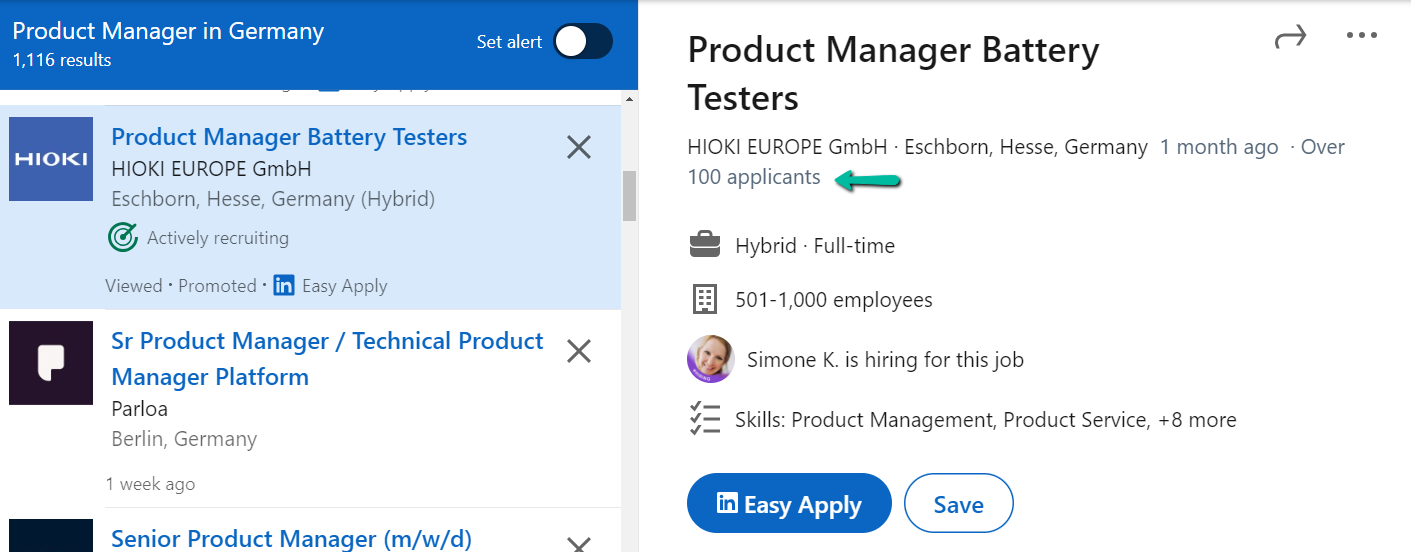
Task: Open the three-dot more options menu
Action: point(1362,36)
